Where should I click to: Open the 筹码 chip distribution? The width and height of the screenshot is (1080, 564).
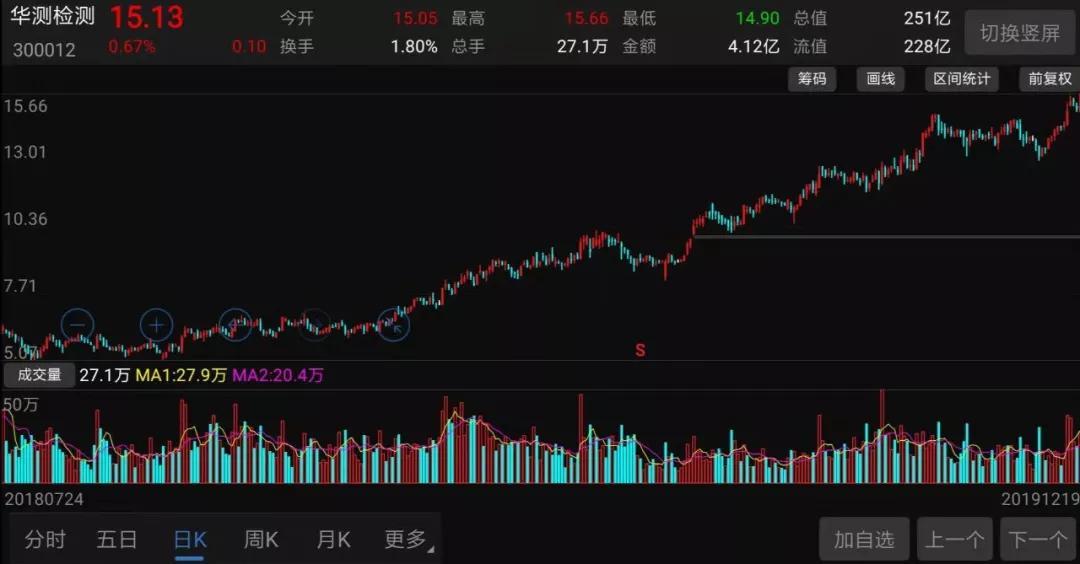click(812, 79)
